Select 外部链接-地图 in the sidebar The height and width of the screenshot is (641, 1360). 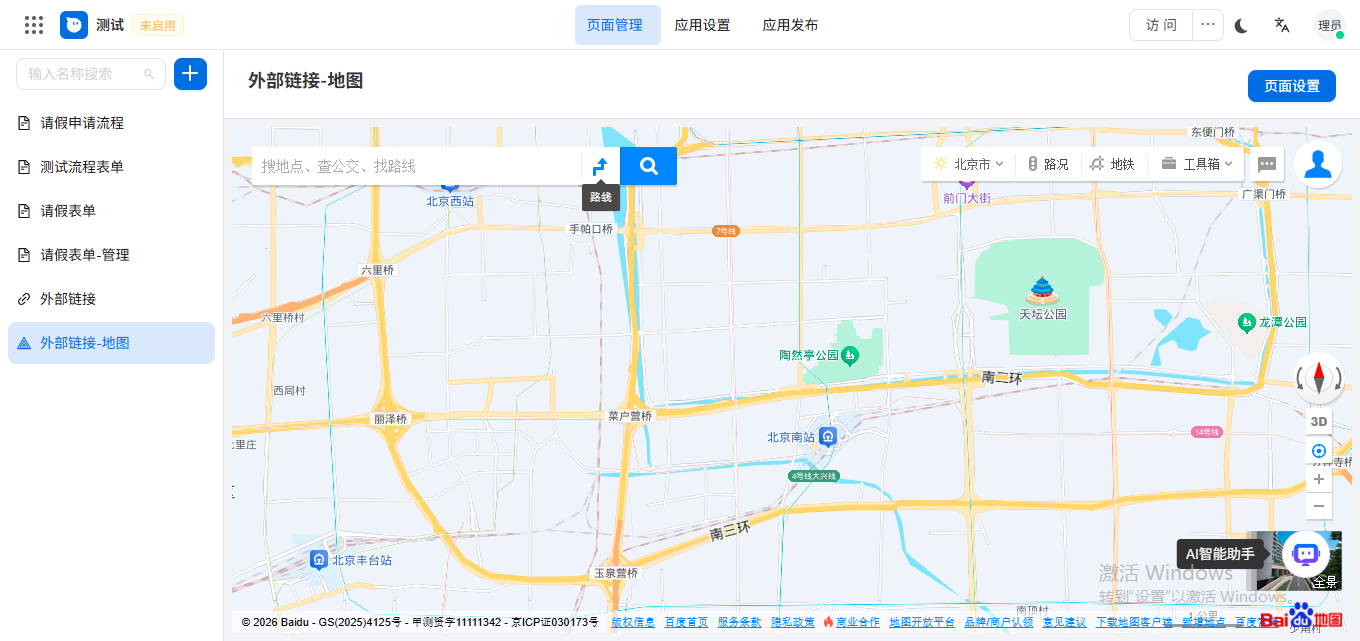coord(111,343)
